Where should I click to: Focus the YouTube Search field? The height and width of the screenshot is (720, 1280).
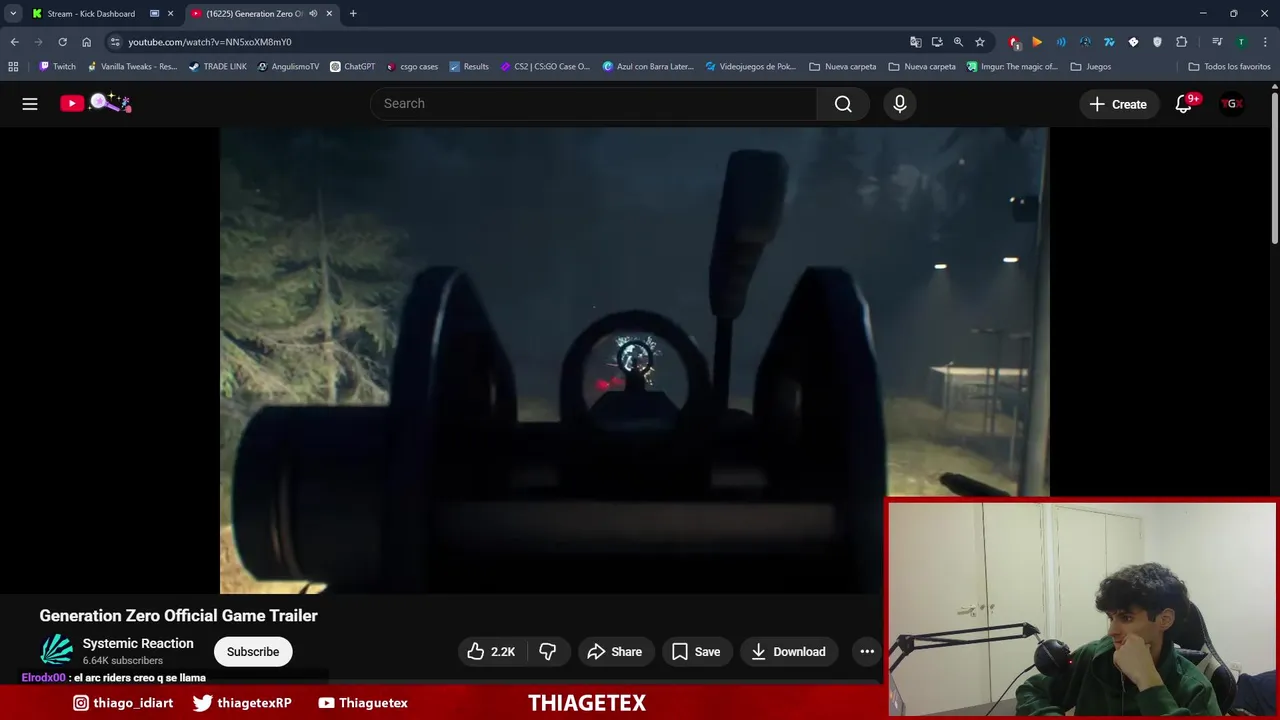click(x=593, y=104)
